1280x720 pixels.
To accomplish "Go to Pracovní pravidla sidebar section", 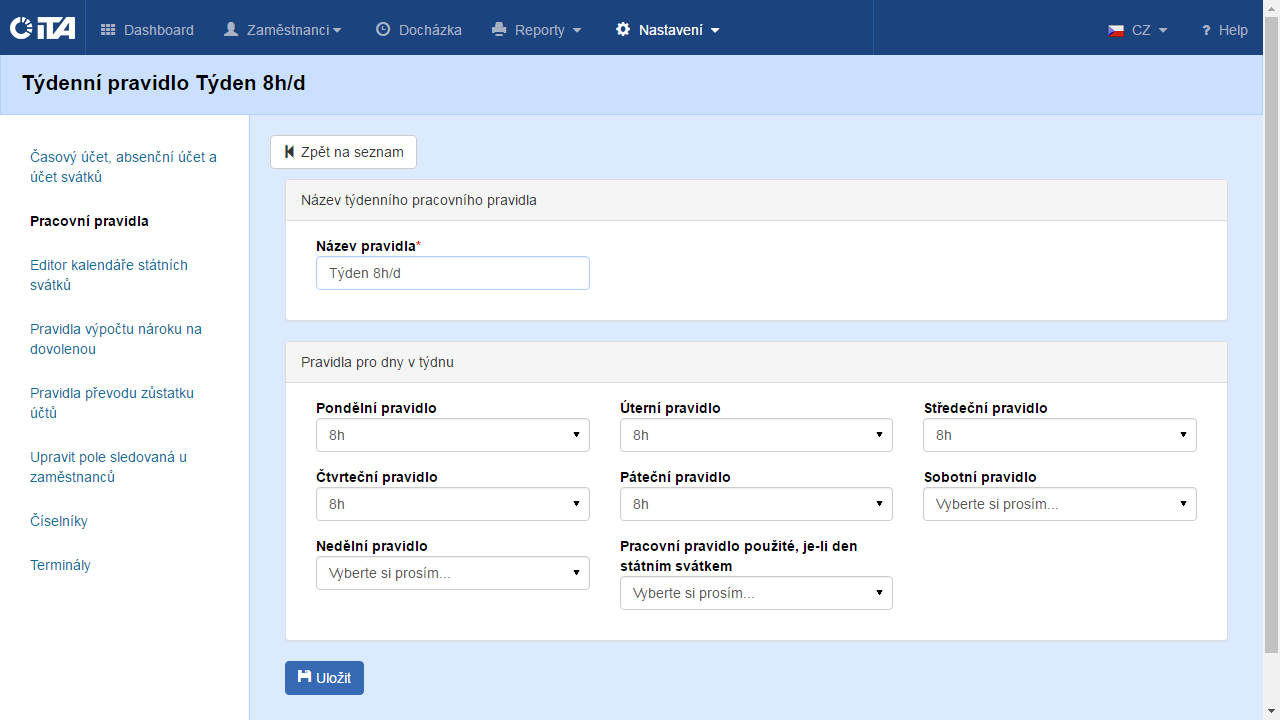I will coord(89,221).
